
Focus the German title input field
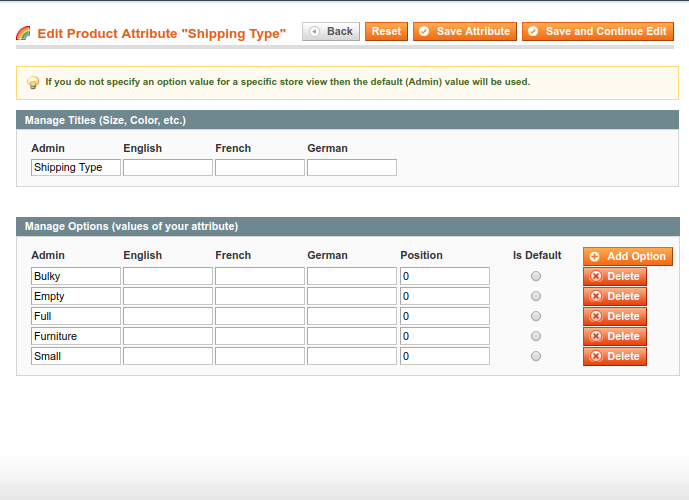coord(352,168)
